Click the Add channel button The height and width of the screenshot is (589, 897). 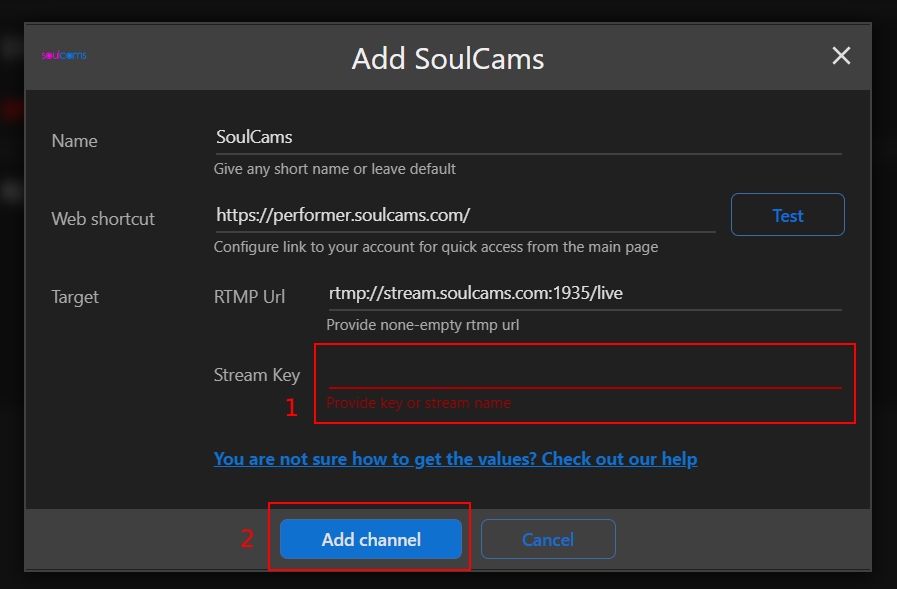371,539
